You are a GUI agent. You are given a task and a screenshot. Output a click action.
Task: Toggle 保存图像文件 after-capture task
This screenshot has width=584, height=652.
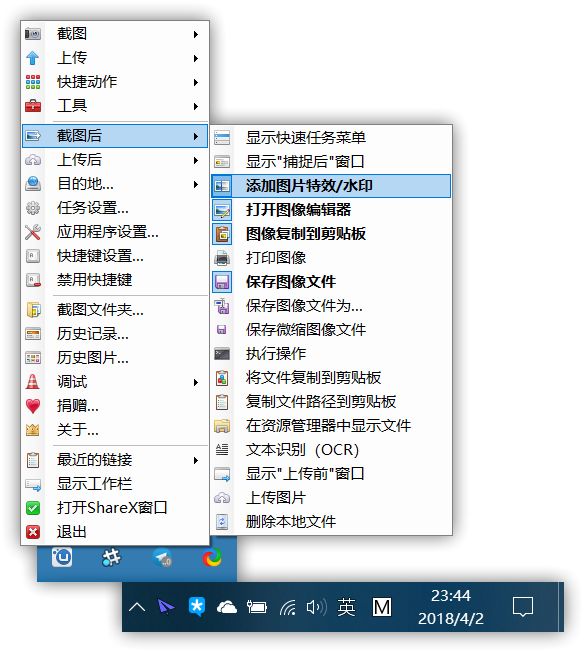tap(331, 282)
